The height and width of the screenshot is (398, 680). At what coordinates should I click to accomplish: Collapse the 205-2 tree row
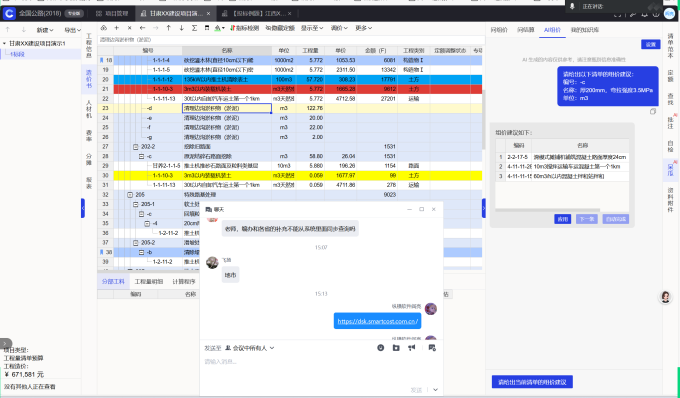[136, 242]
